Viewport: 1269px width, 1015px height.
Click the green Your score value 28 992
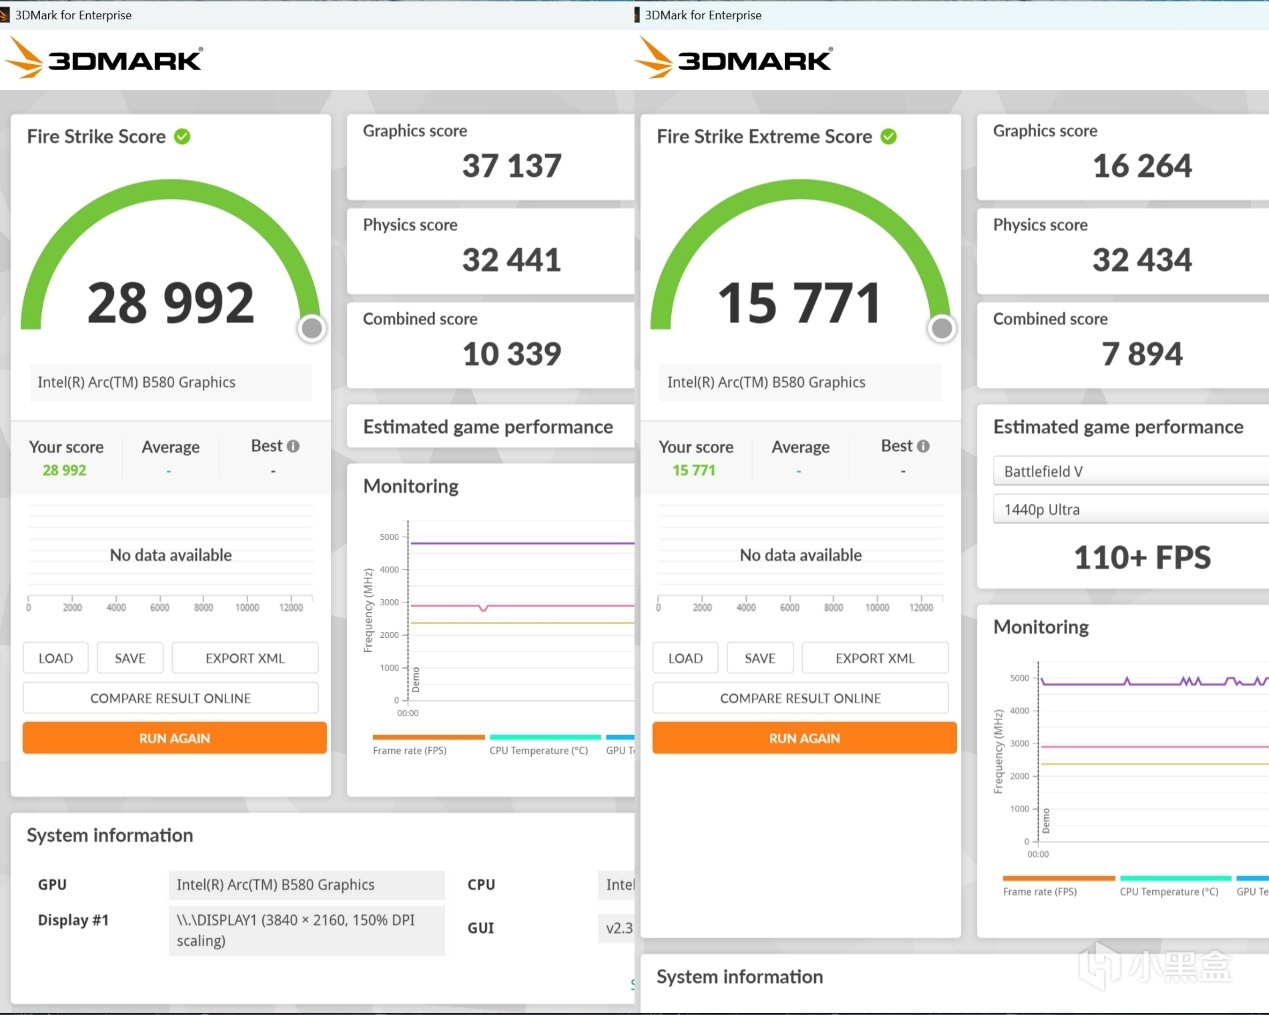tap(64, 470)
